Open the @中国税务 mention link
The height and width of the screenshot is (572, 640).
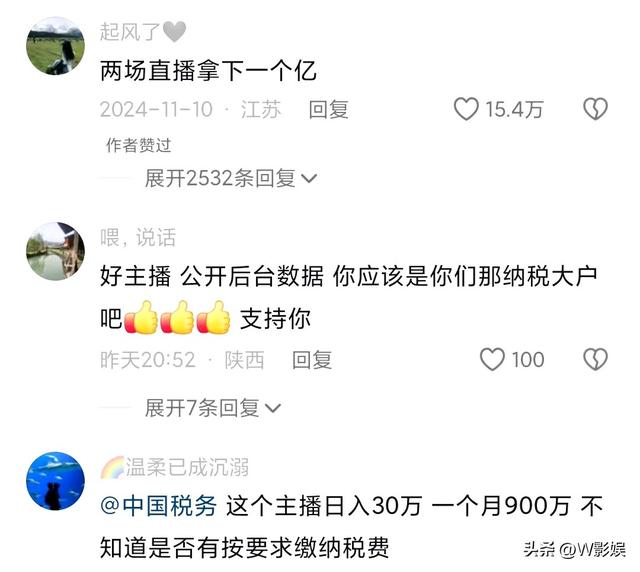(x=158, y=506)
